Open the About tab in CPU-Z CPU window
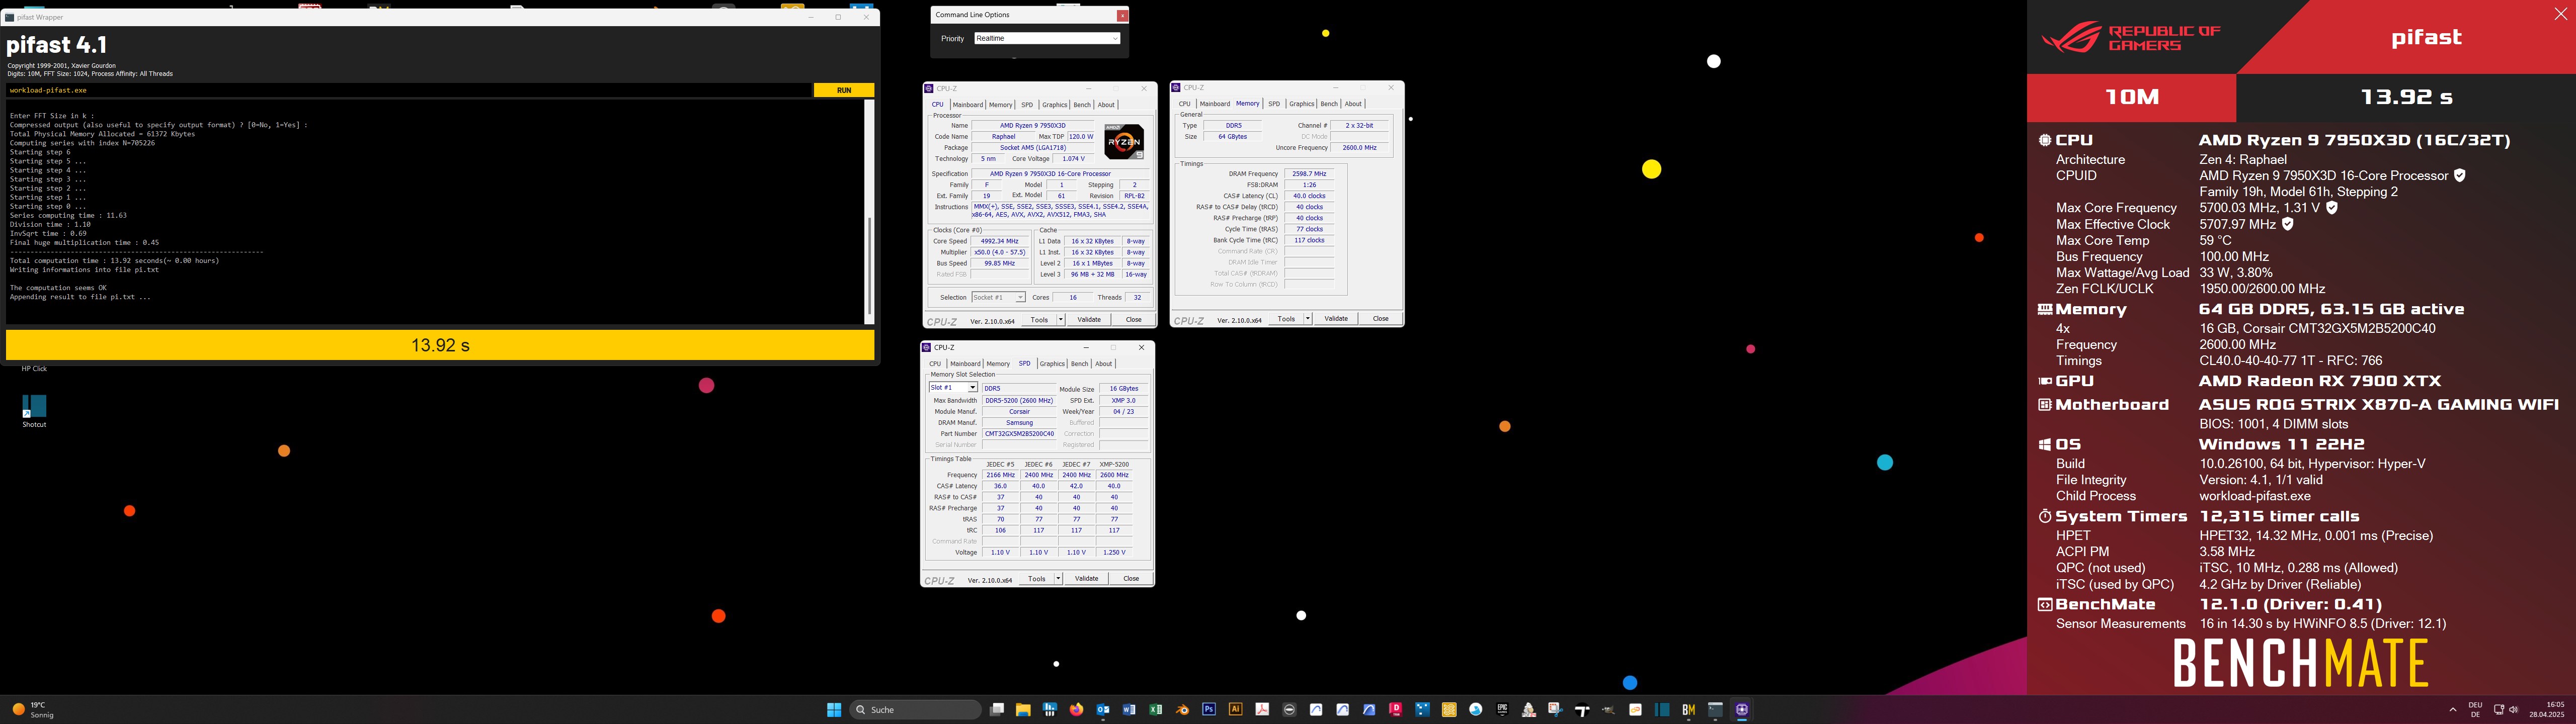Viewport: 2576px width, 724px height. click(1106, 105)
